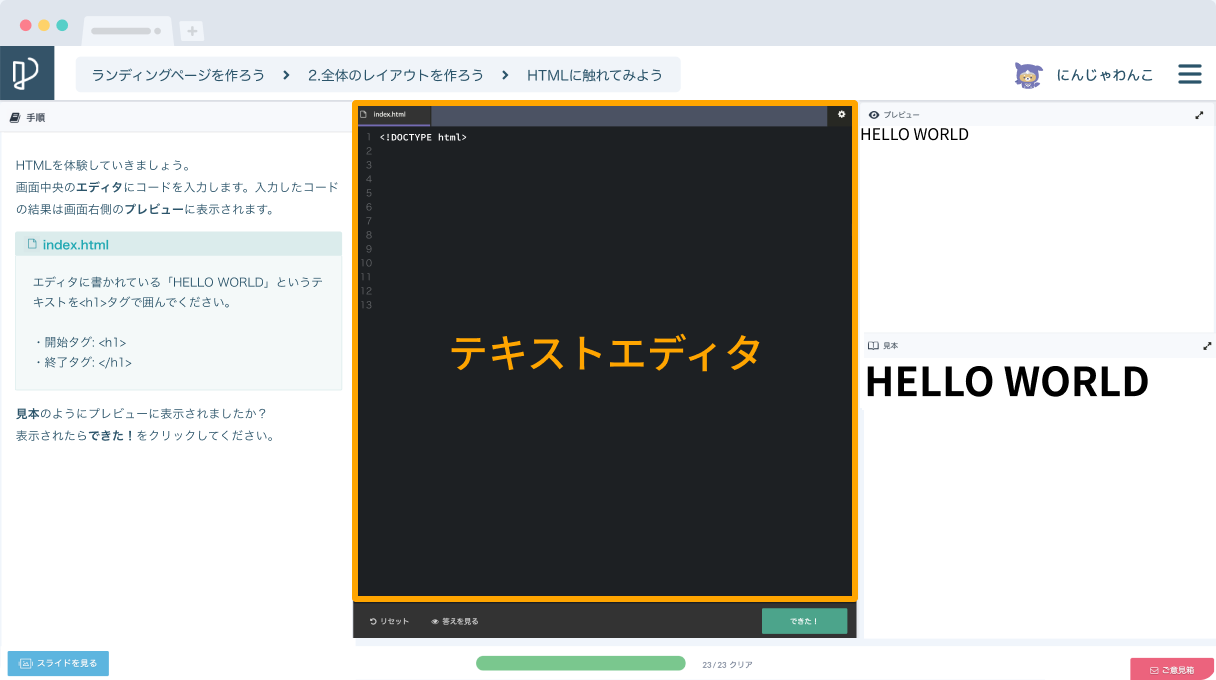Click the username にんじゃわんこ
Image resolution: width=1216 pixels, height=680 pixels.
point(1105,75)
